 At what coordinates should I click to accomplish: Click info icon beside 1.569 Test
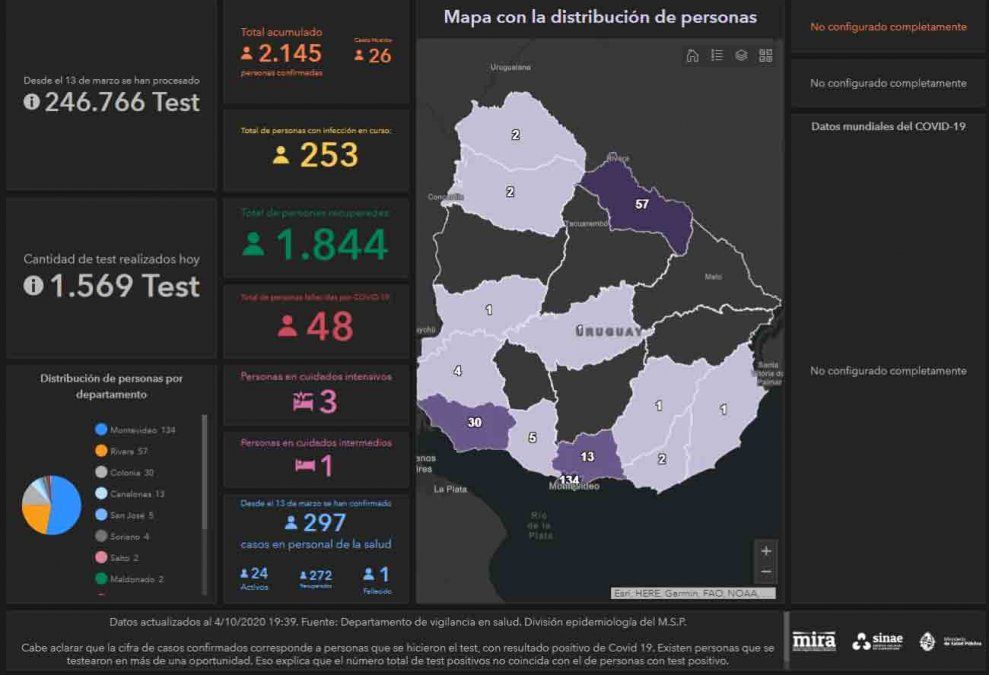coord(32,286)
